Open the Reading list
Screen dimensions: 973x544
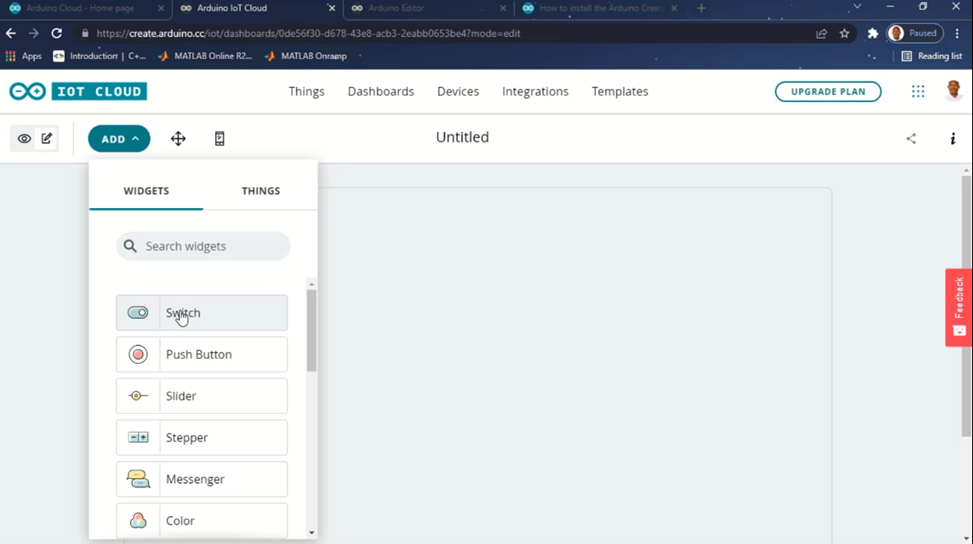[x=932, y=56]
